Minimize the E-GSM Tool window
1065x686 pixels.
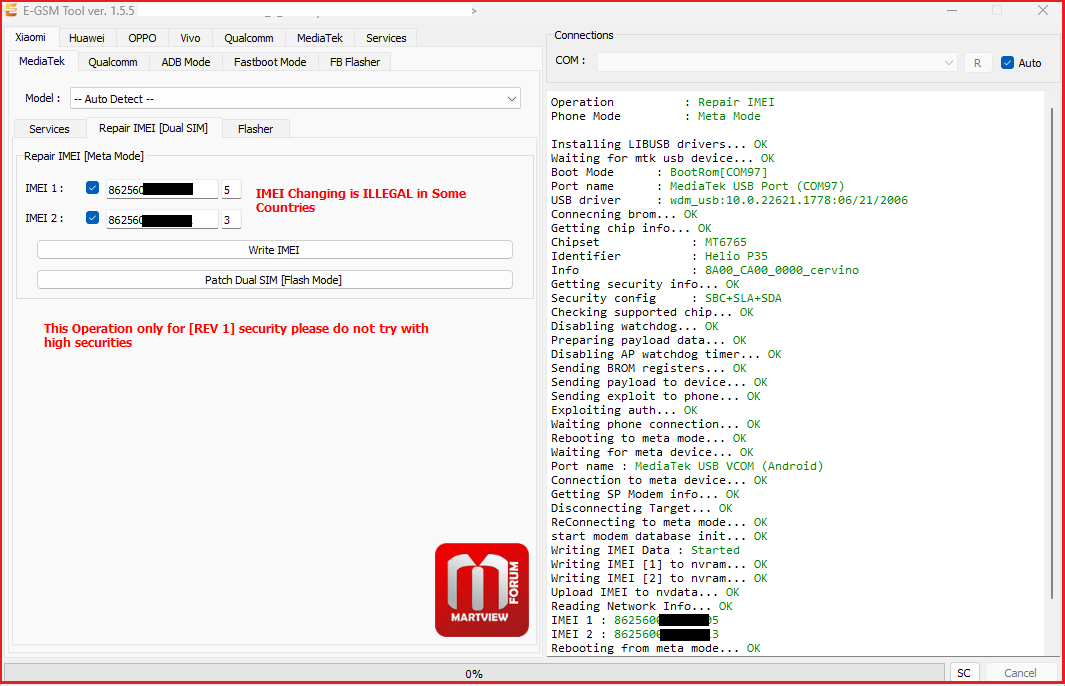pyautogui.click(x=952, y=10)
